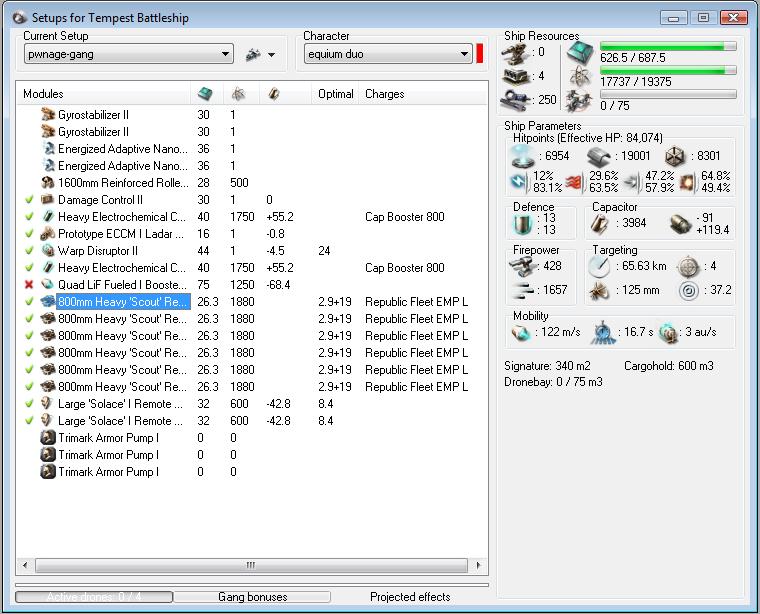Click the CPU usage progress bar
The height and width of the screenshot is (614, 760).
pos(668,46)
